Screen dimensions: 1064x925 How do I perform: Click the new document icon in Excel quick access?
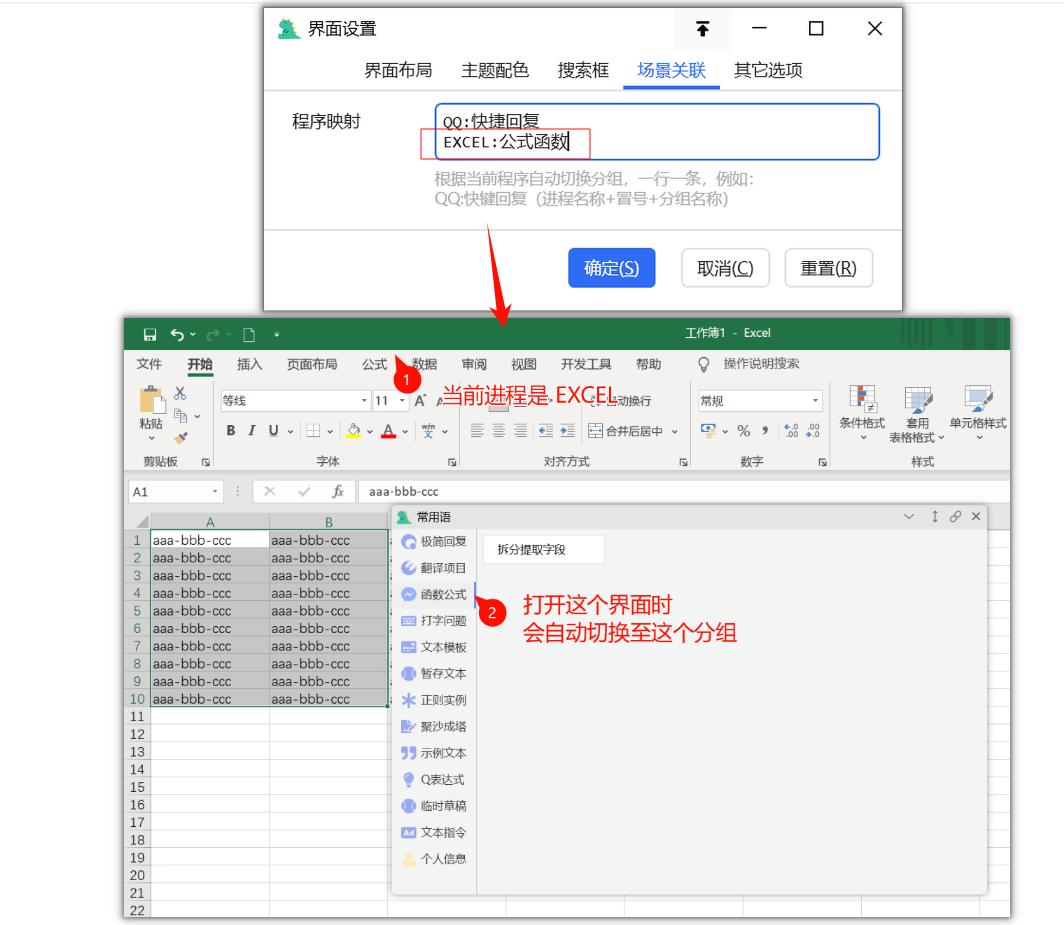249,334
